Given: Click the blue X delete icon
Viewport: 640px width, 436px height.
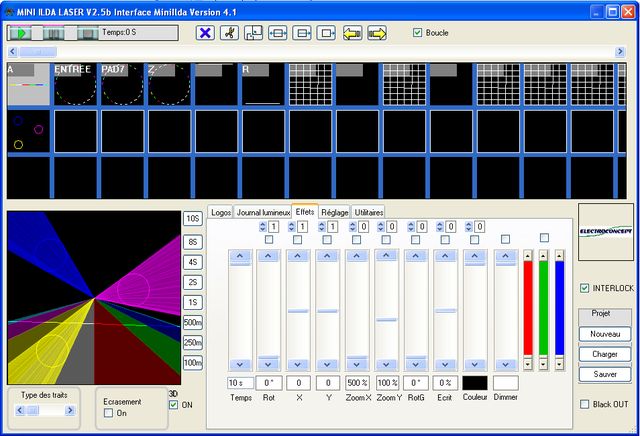Looking at the screenshot, I should point(205,33).
